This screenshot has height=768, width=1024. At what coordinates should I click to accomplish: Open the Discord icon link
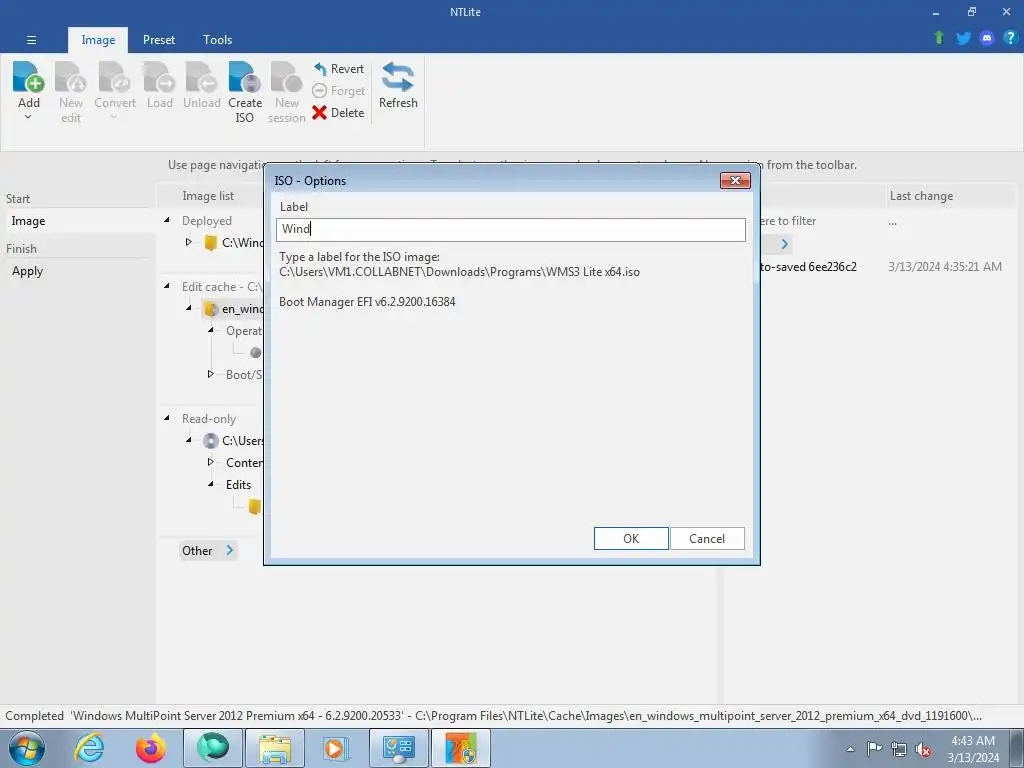[987, 38]
